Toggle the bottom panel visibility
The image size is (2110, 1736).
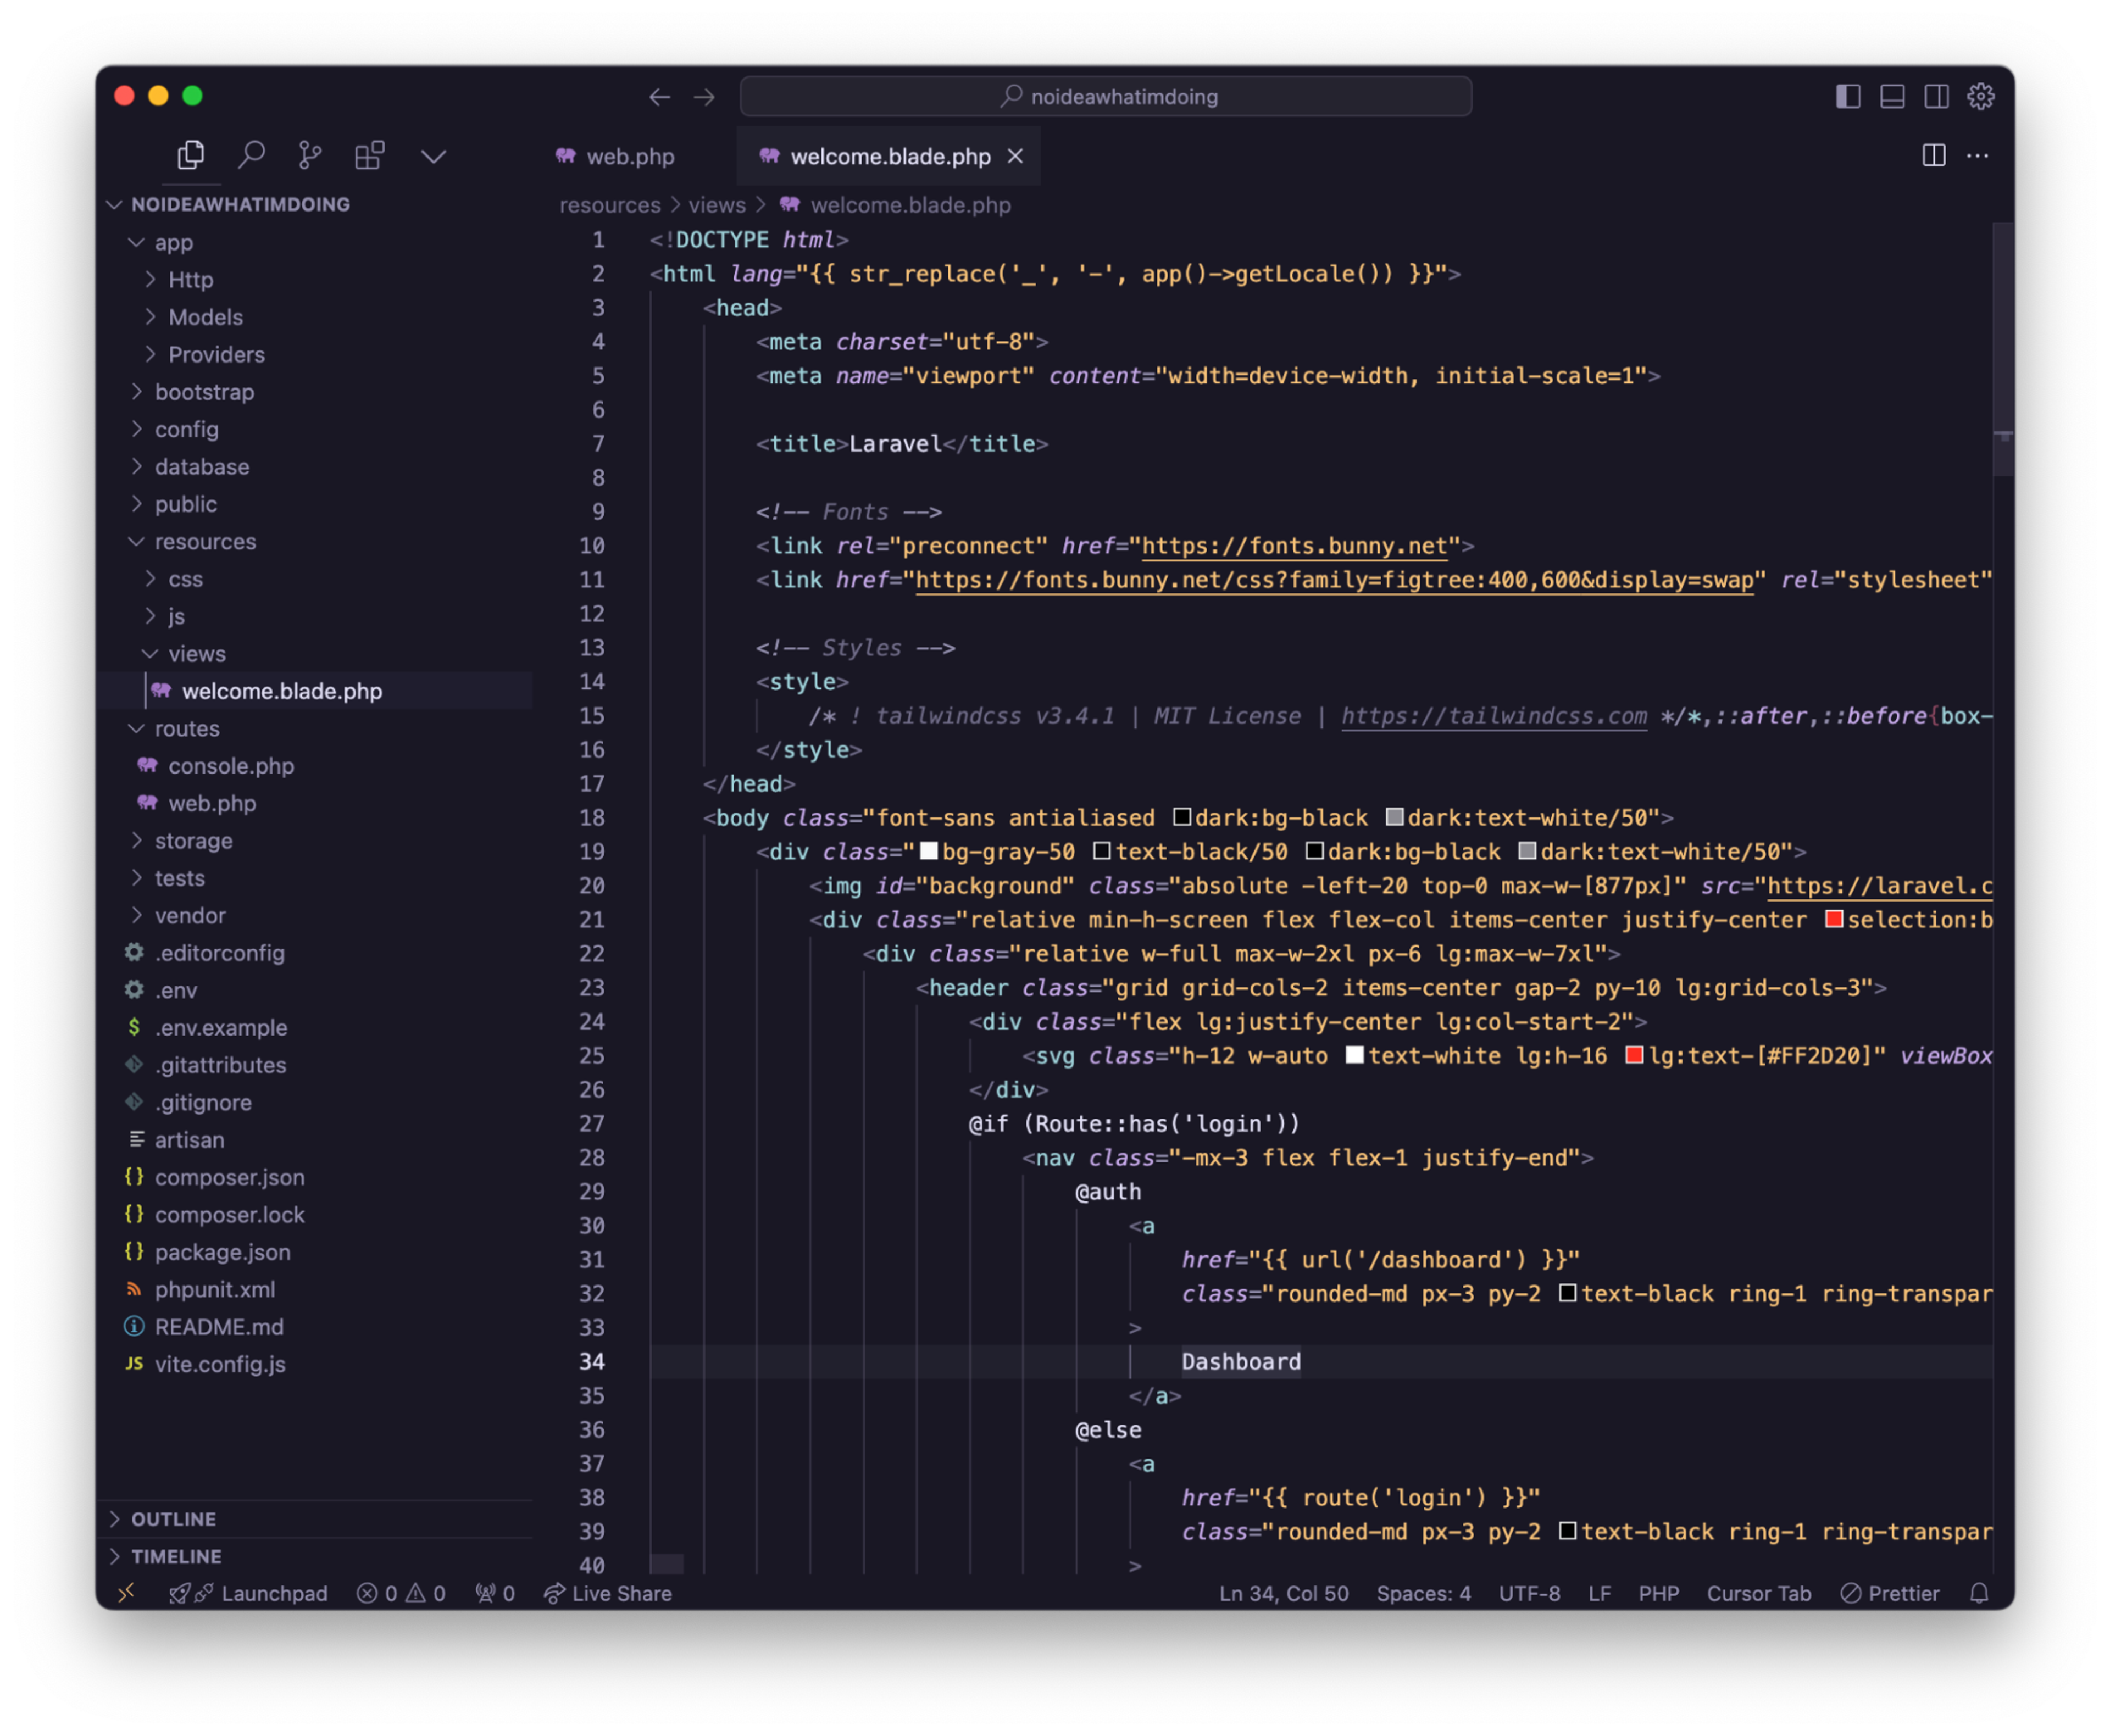[1891, 96]
